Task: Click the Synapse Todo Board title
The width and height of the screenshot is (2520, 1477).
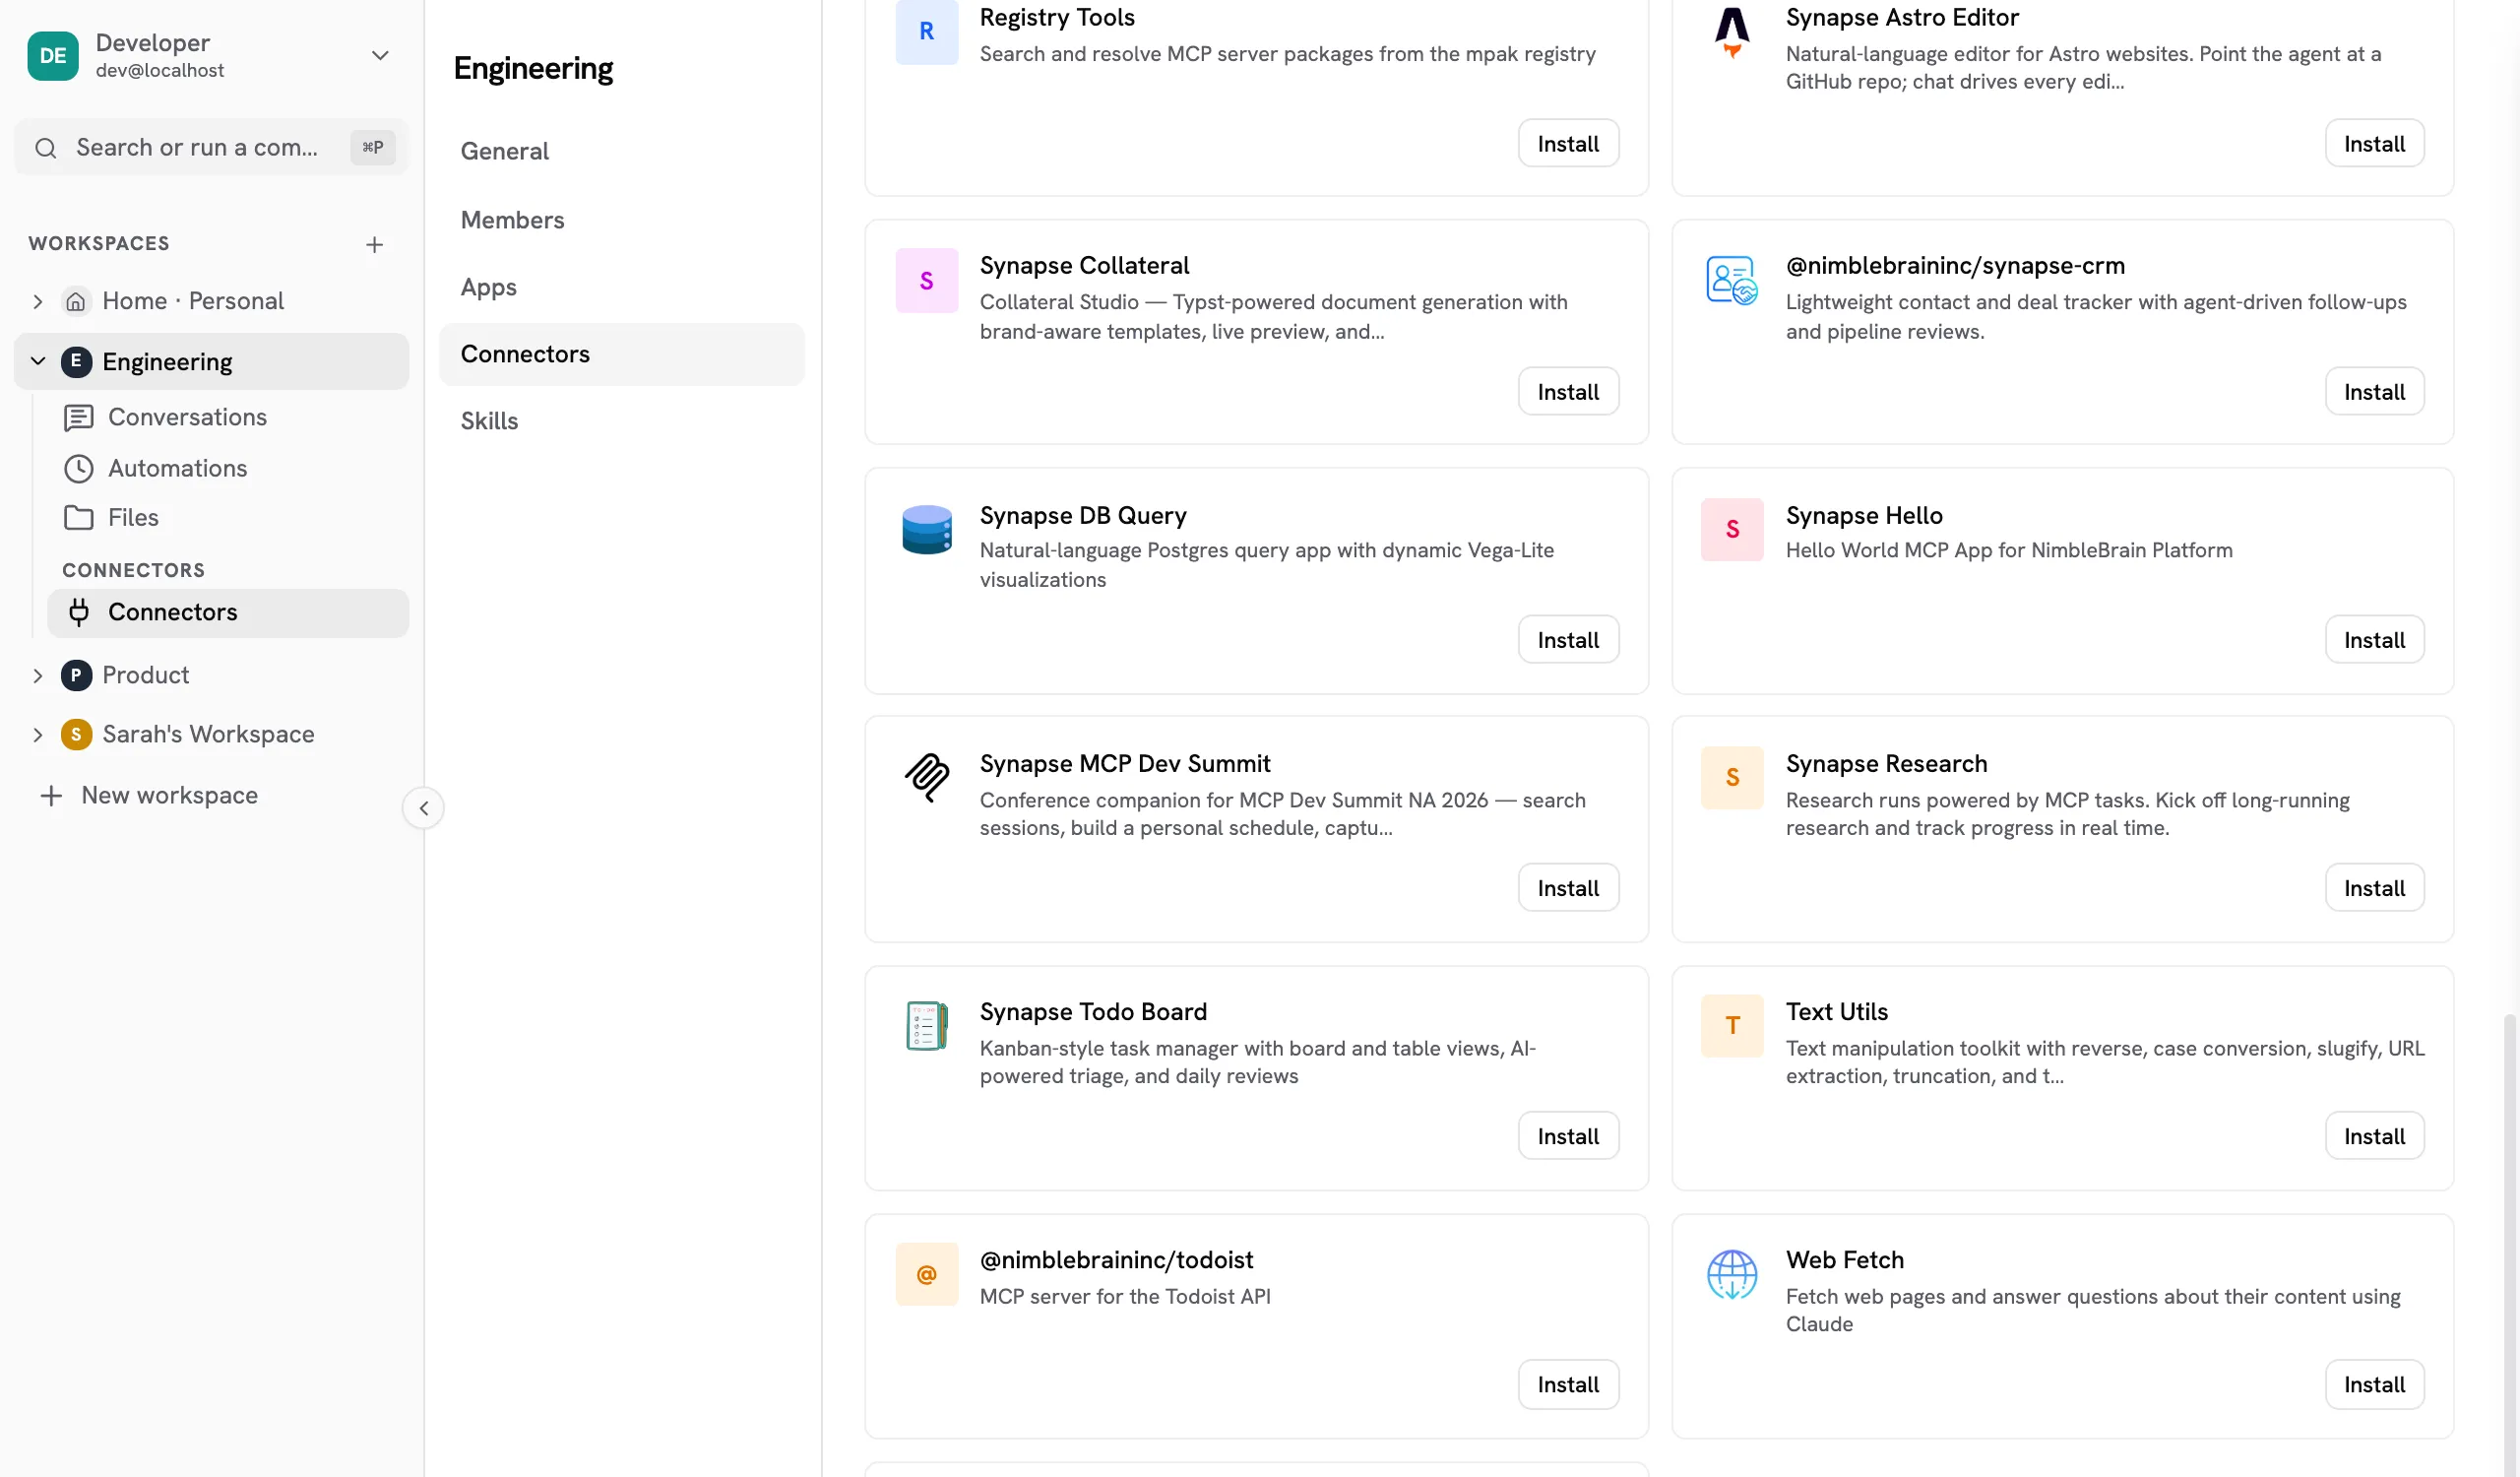Action: point(1093,1011)
